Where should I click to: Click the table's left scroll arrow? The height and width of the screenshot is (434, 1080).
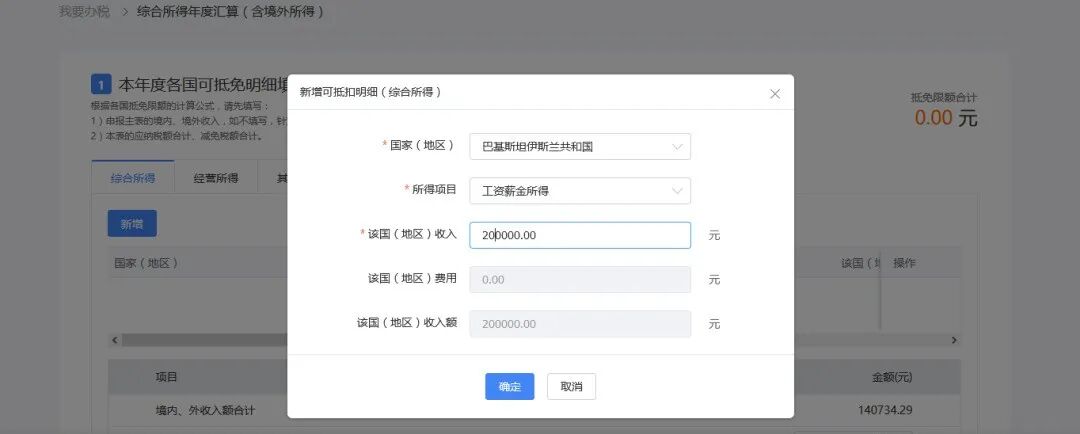point(114,340)
